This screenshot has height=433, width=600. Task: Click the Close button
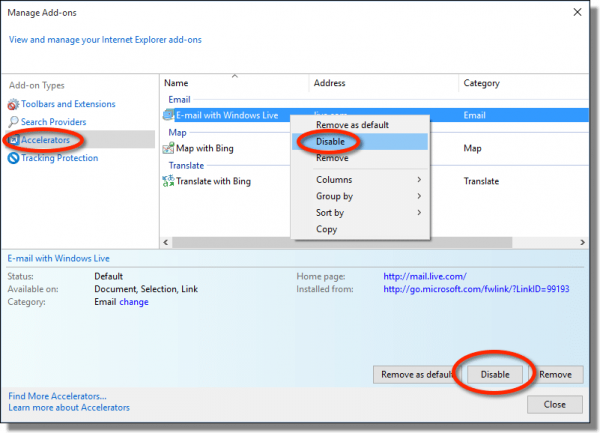(554, 404)
